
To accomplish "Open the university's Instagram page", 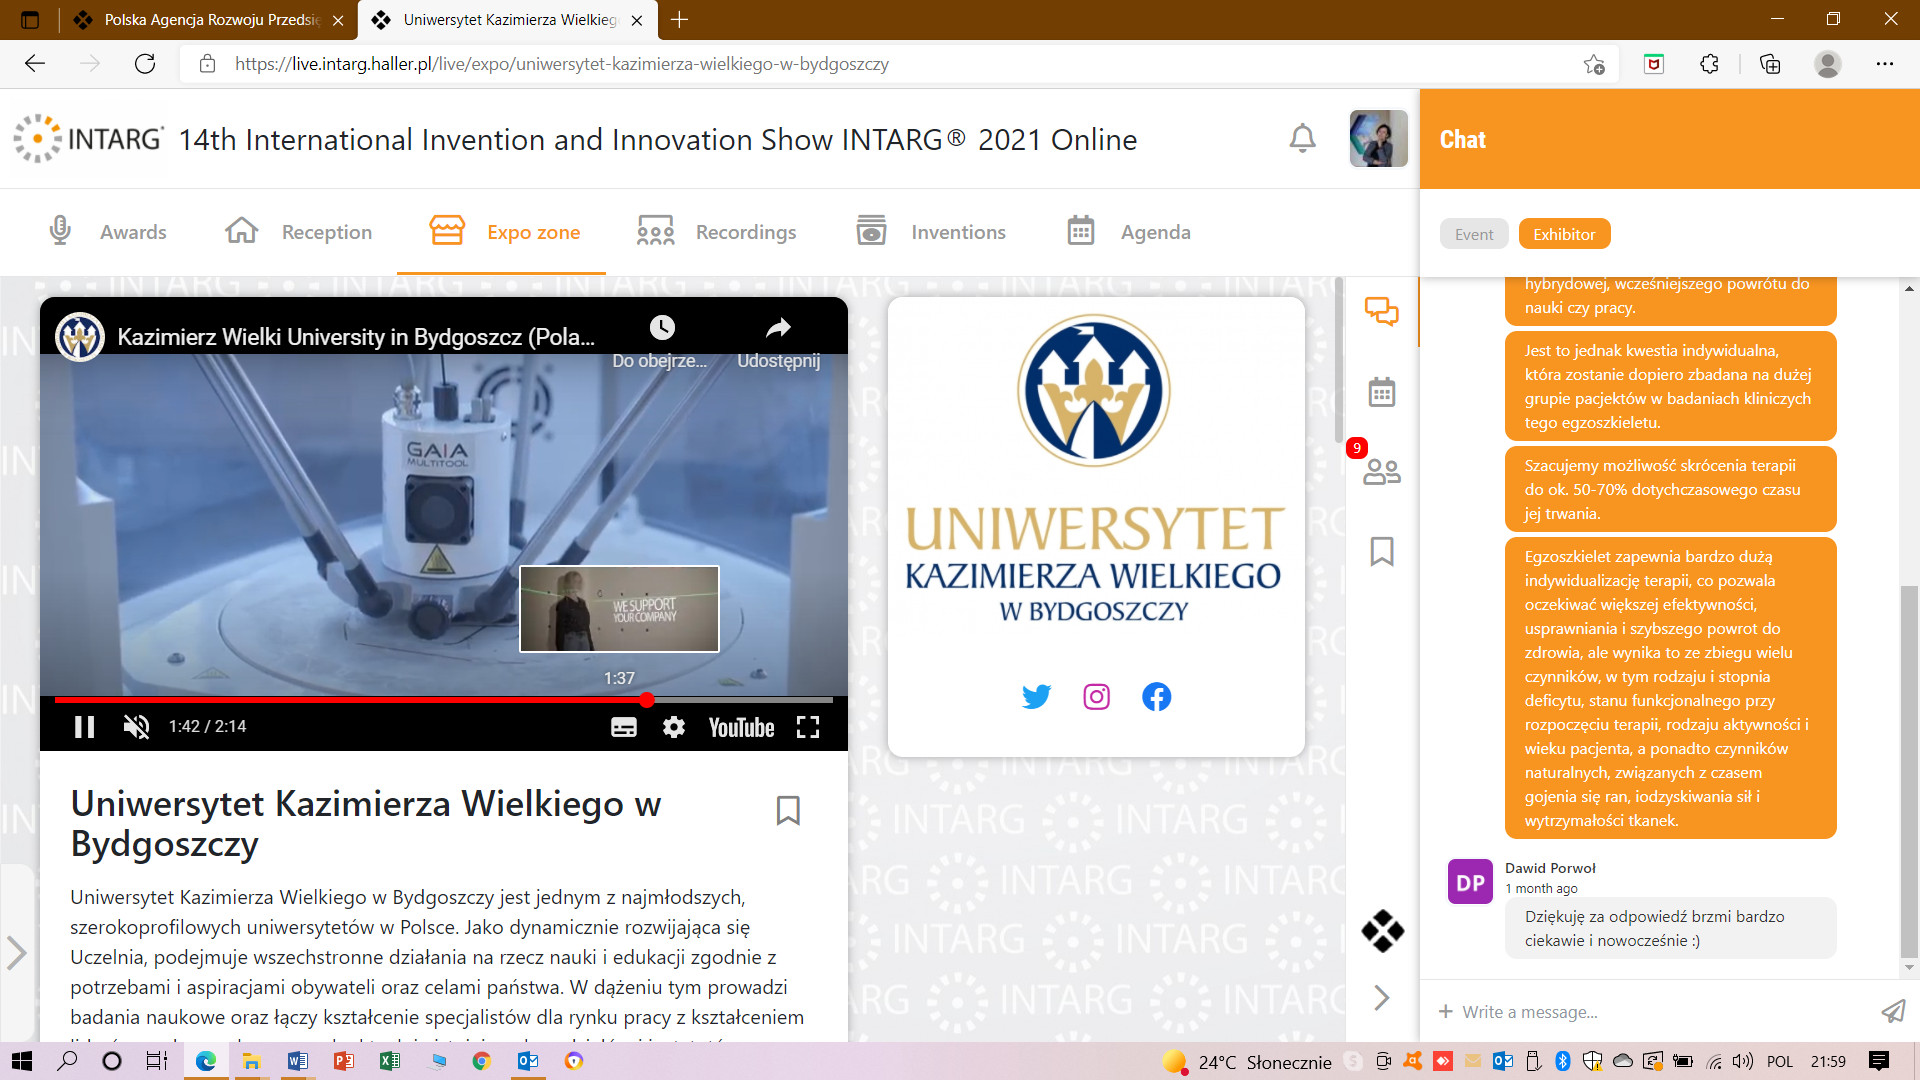I will coord(1096,696).
